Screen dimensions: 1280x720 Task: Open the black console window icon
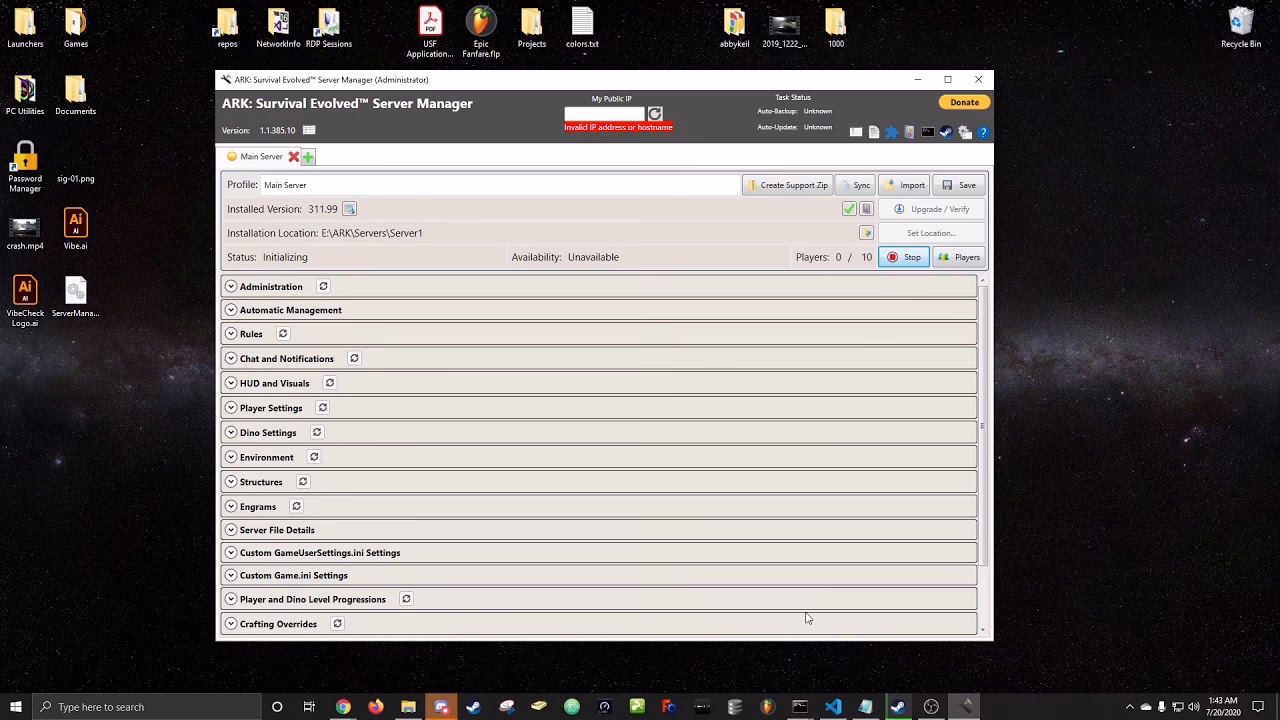(927, 132)
